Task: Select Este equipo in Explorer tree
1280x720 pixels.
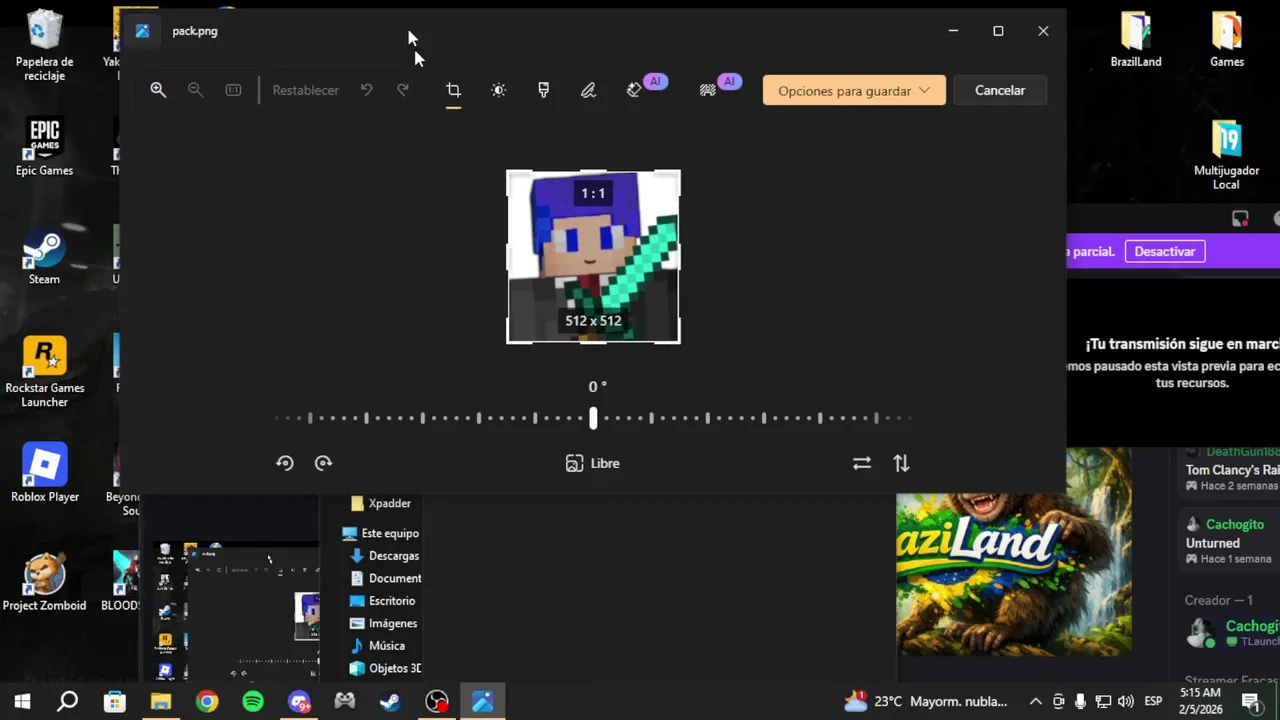Action: tap(380, 533)
